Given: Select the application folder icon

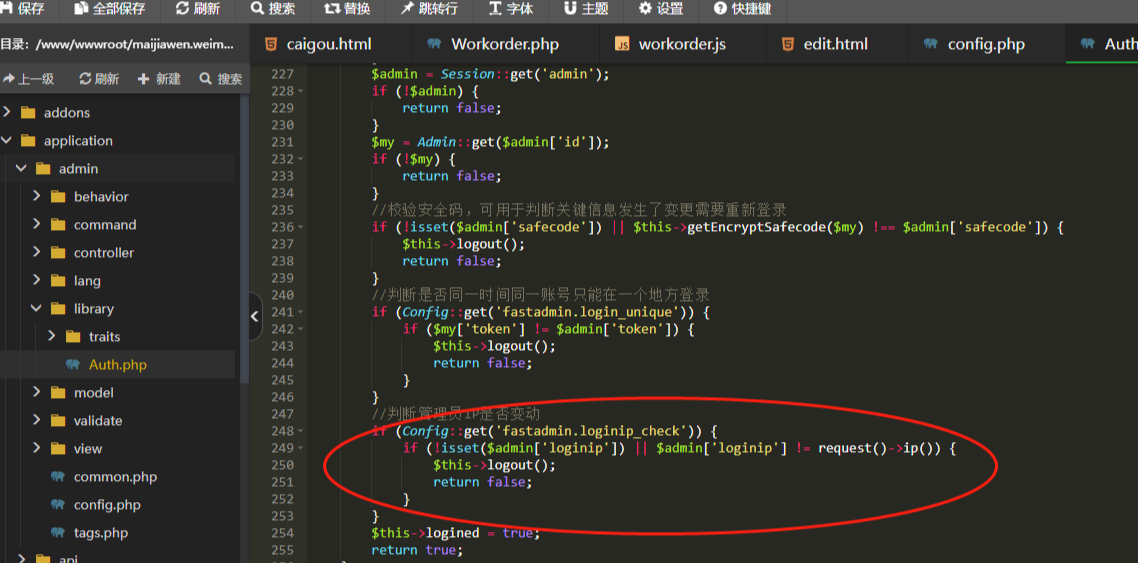Looking at the screenshot, I should (28, 141).
